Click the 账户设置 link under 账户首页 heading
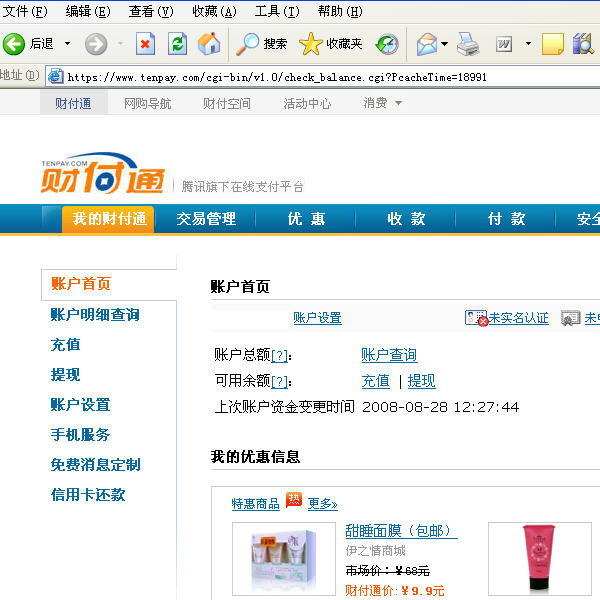Screen dimensions: 600x600 click(317, 318)
